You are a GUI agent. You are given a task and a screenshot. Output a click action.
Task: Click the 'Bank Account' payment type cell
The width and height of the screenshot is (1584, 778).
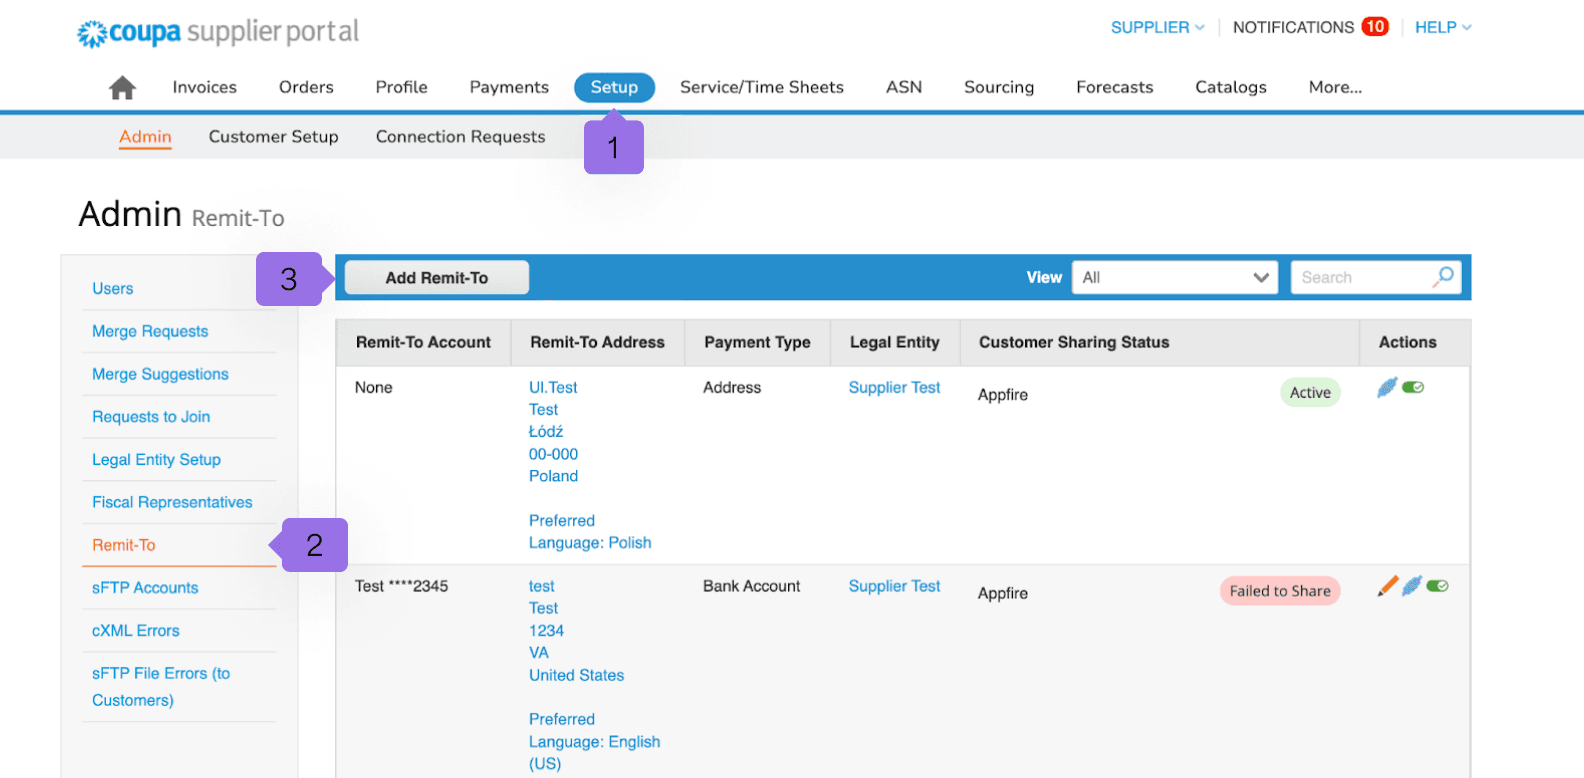point(751,586)
